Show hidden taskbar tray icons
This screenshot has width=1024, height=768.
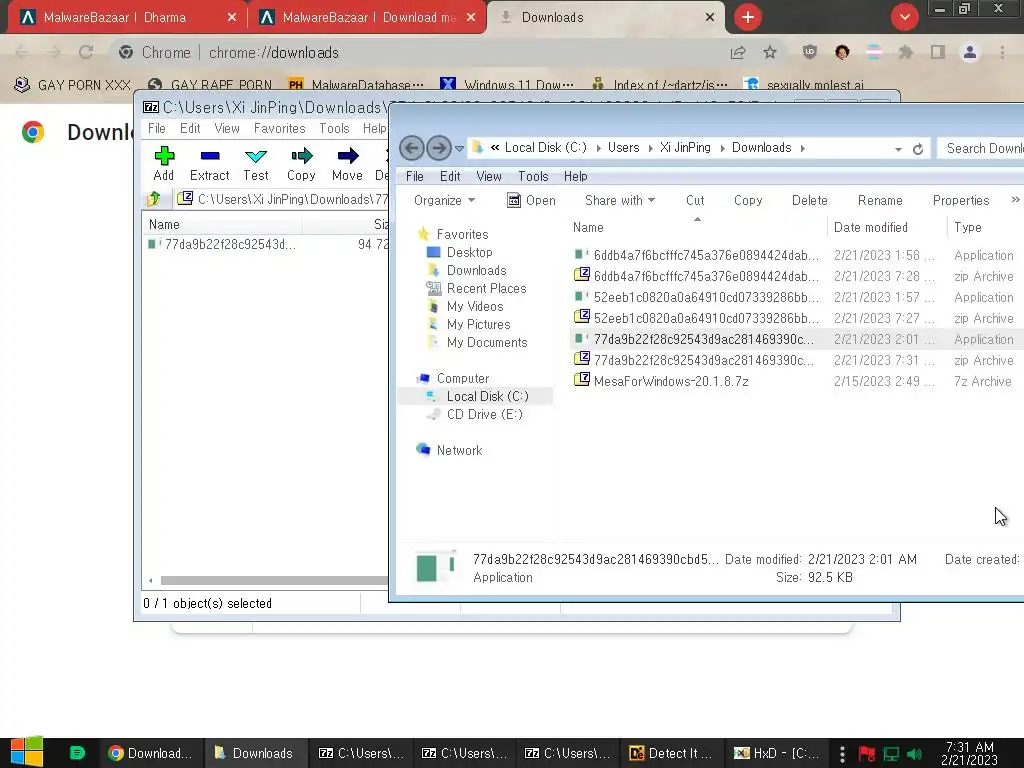tap(842, 754)
